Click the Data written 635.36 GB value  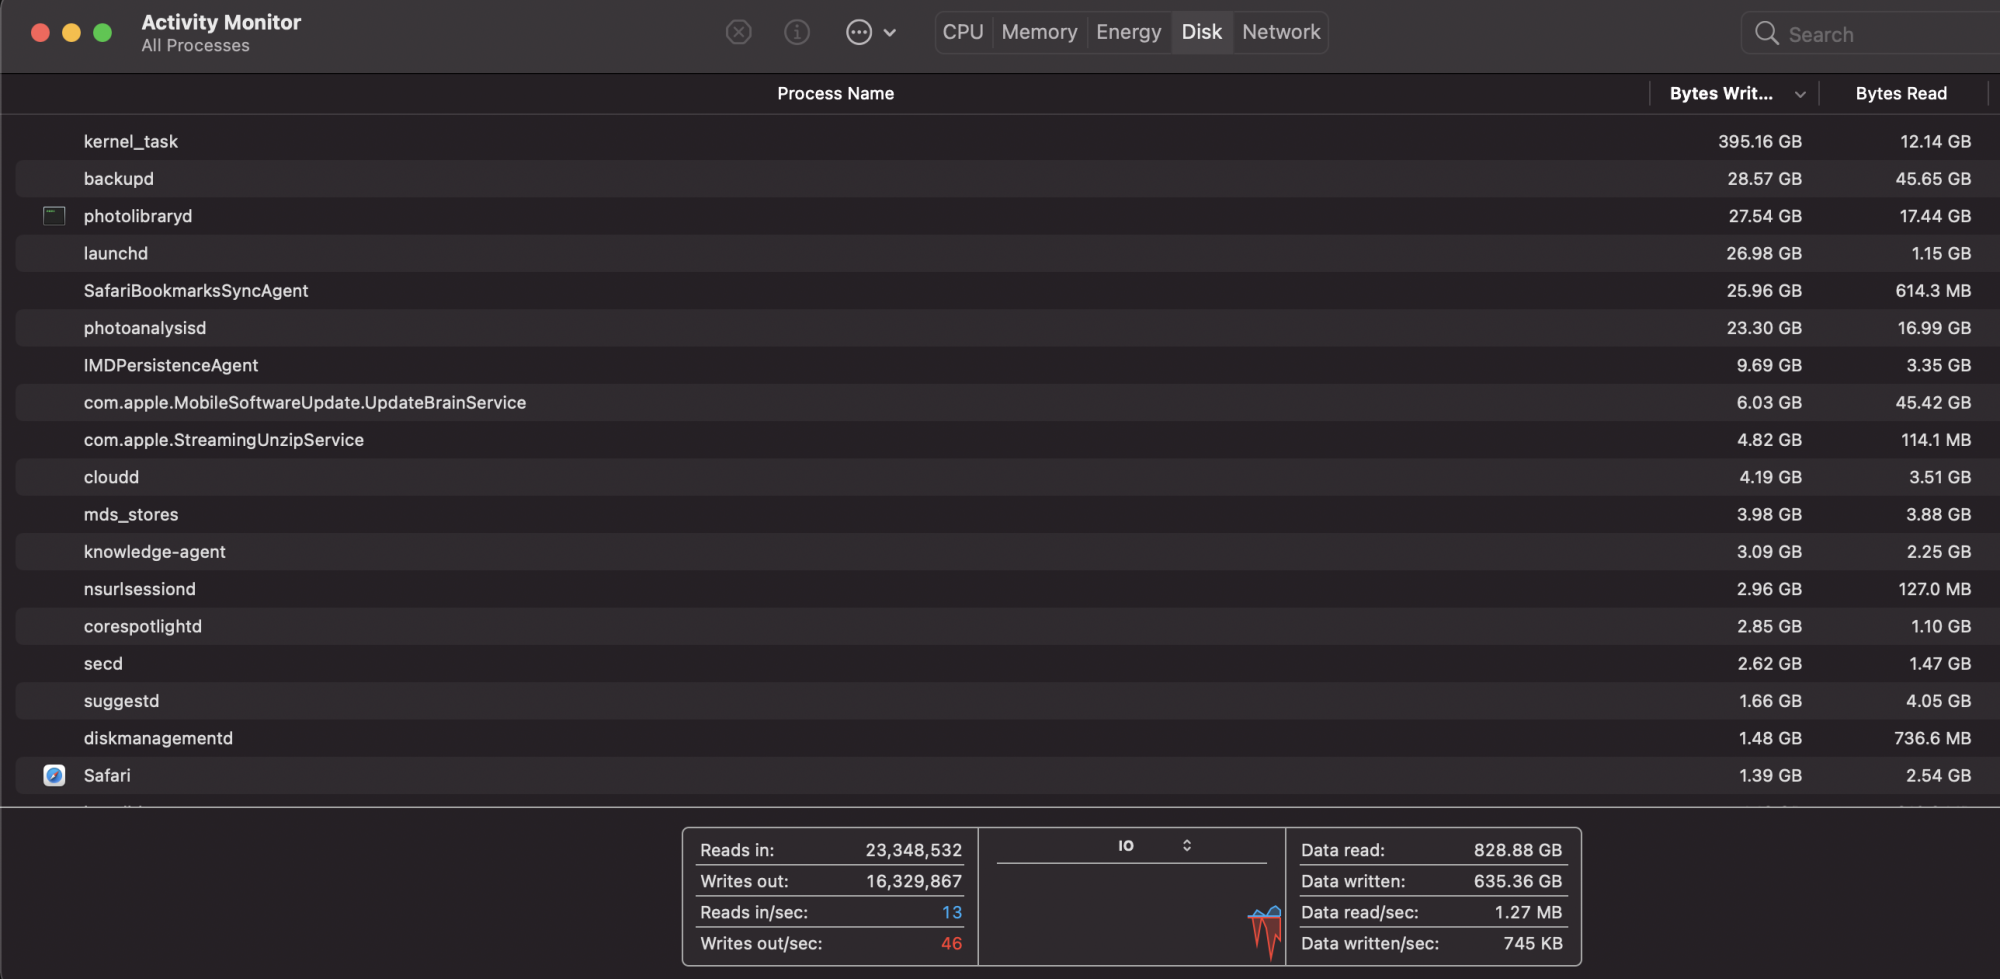coord(1518,882)
